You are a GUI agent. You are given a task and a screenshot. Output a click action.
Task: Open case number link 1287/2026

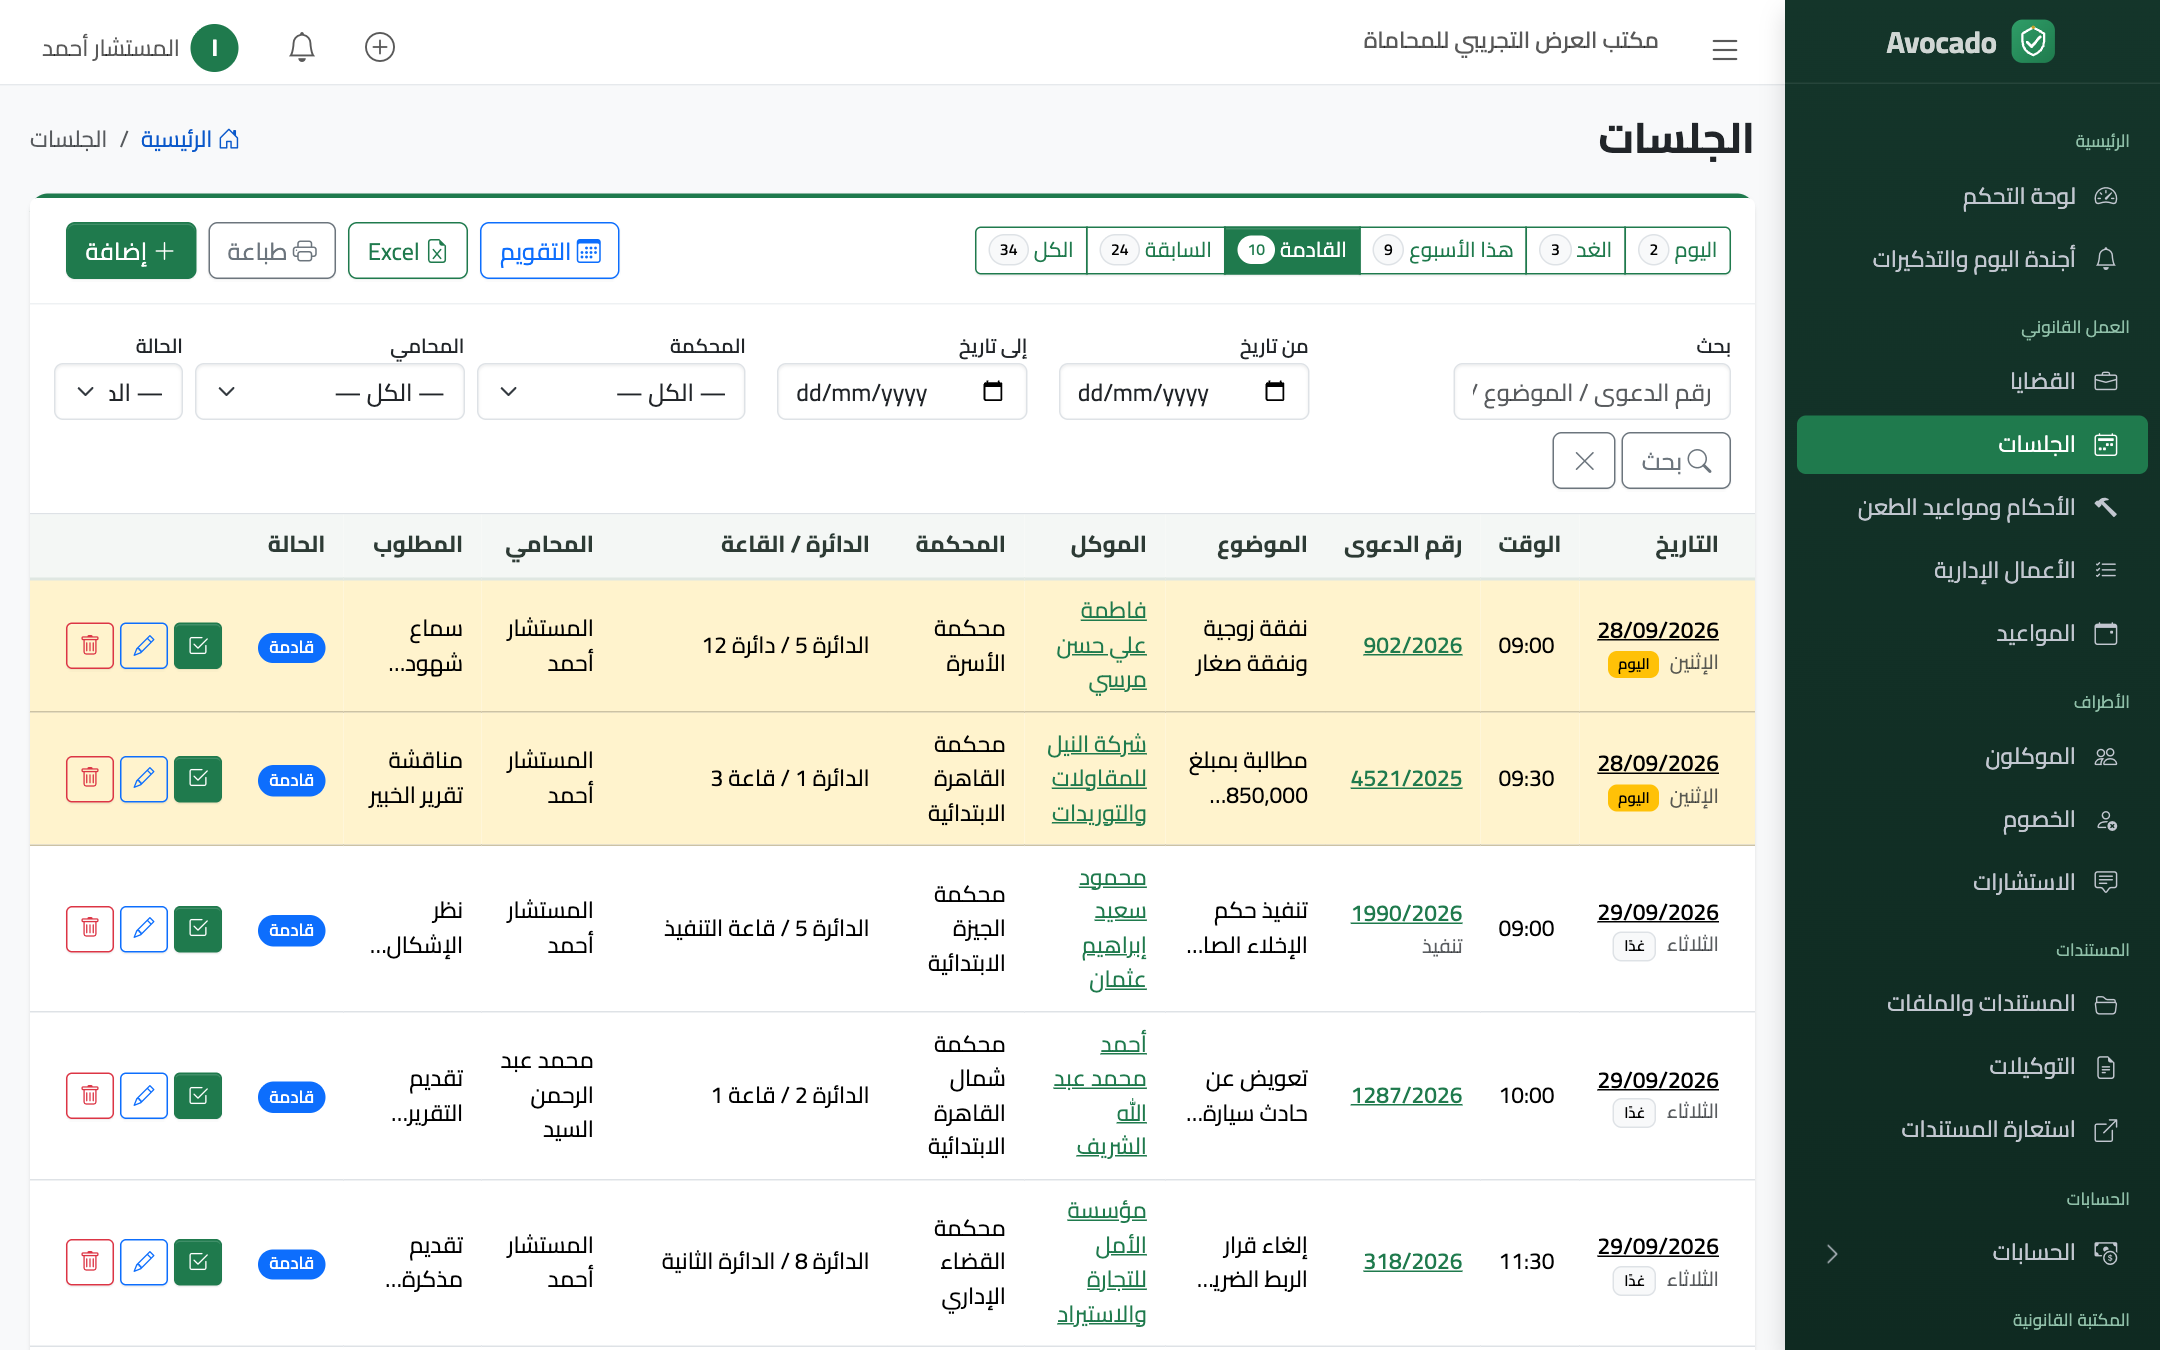(1406, 1096)
